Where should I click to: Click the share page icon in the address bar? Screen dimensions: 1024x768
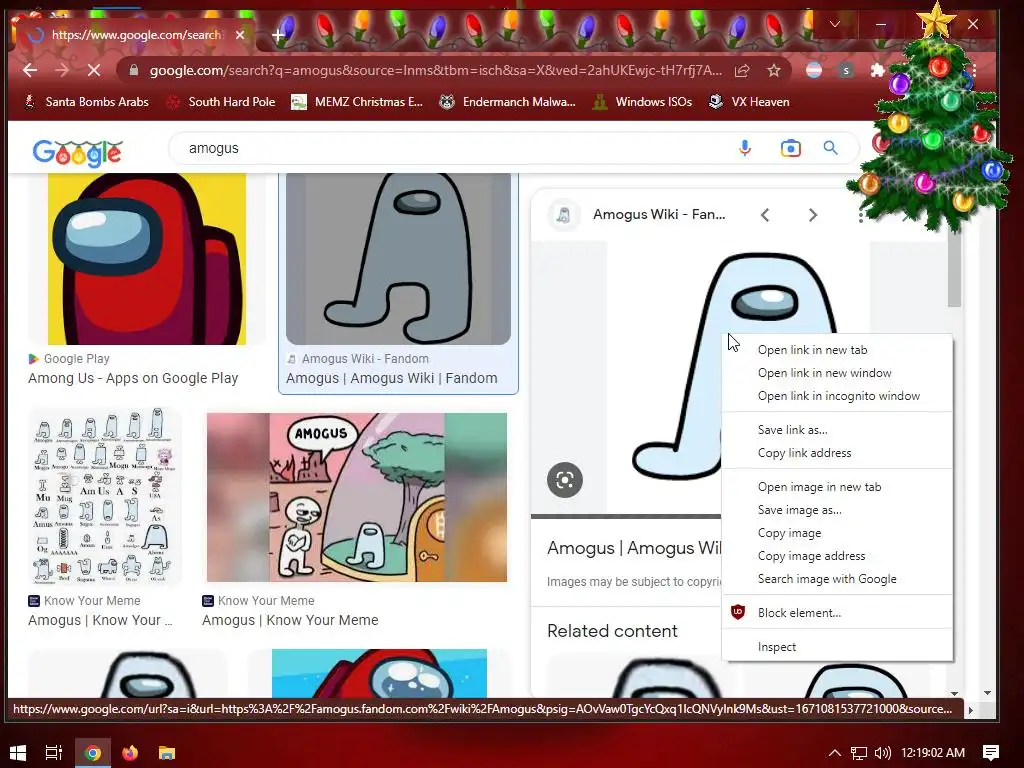point(742,71)
